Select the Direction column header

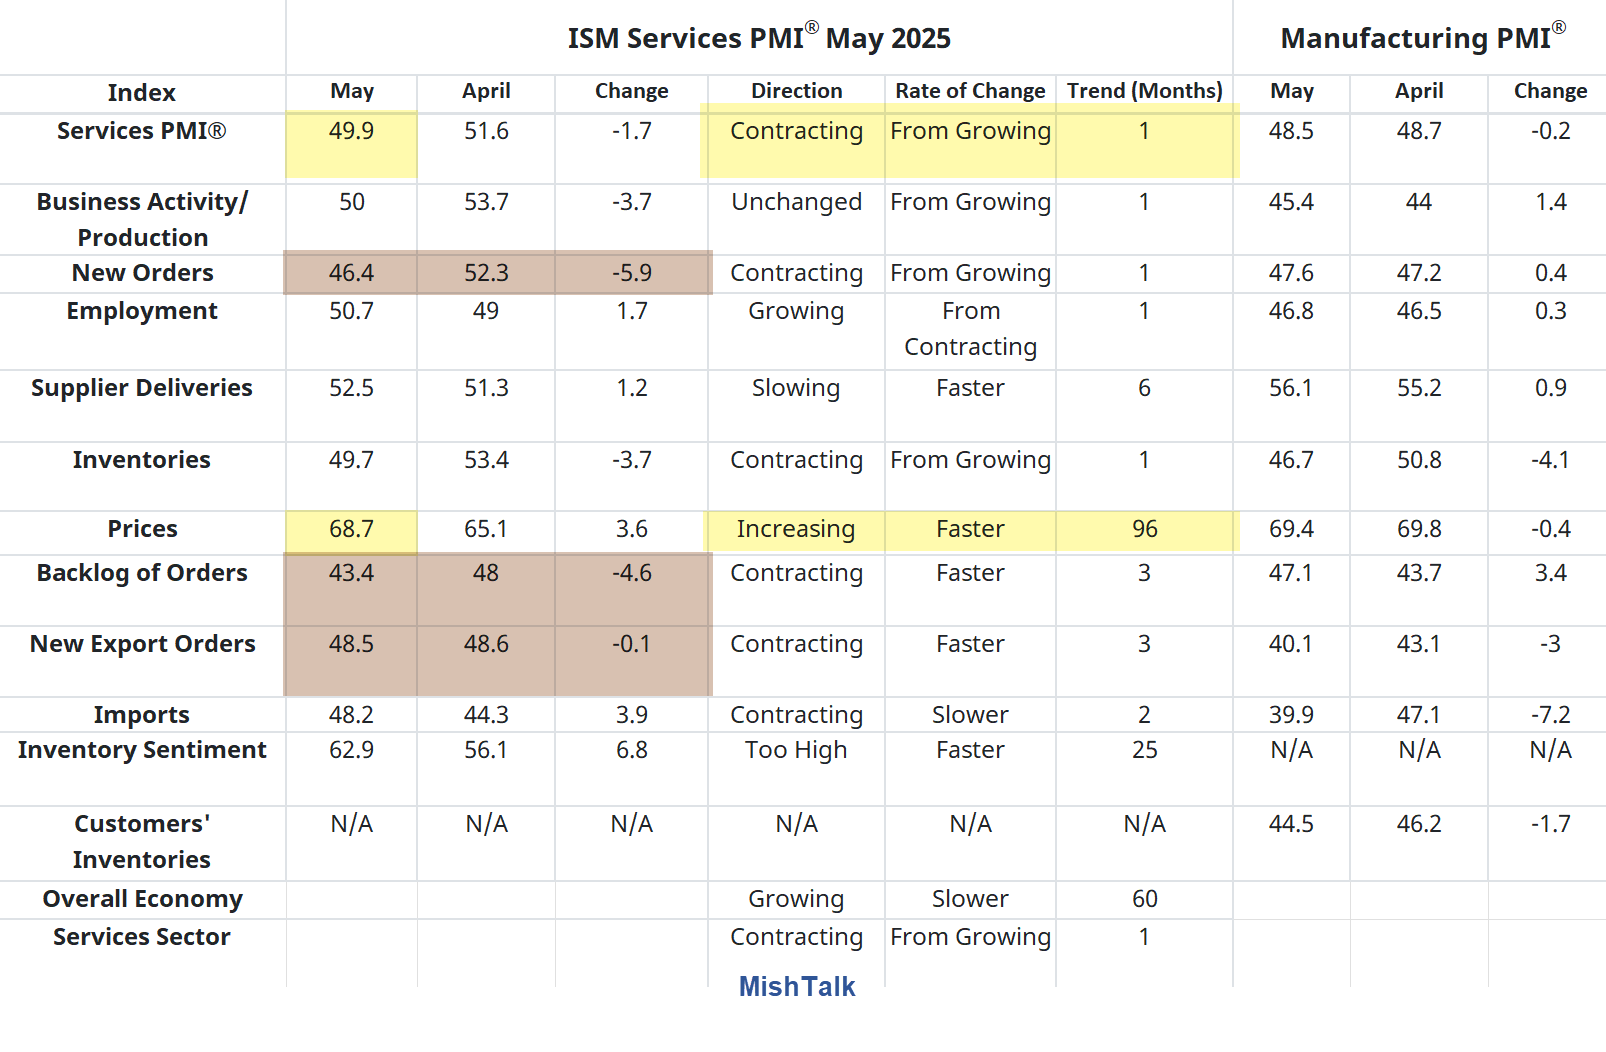[795, 92]
